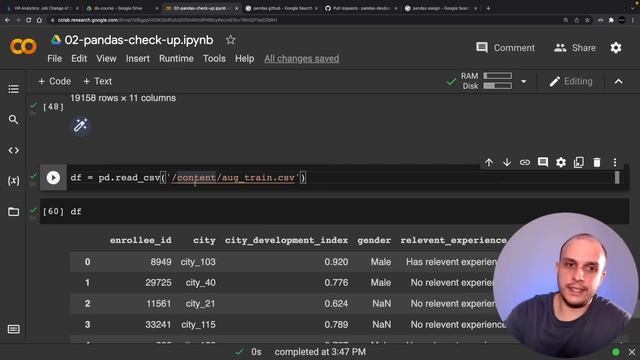Add a new Code cell
The height and width of the screenshot is (360, 640).
coord(55,81)
